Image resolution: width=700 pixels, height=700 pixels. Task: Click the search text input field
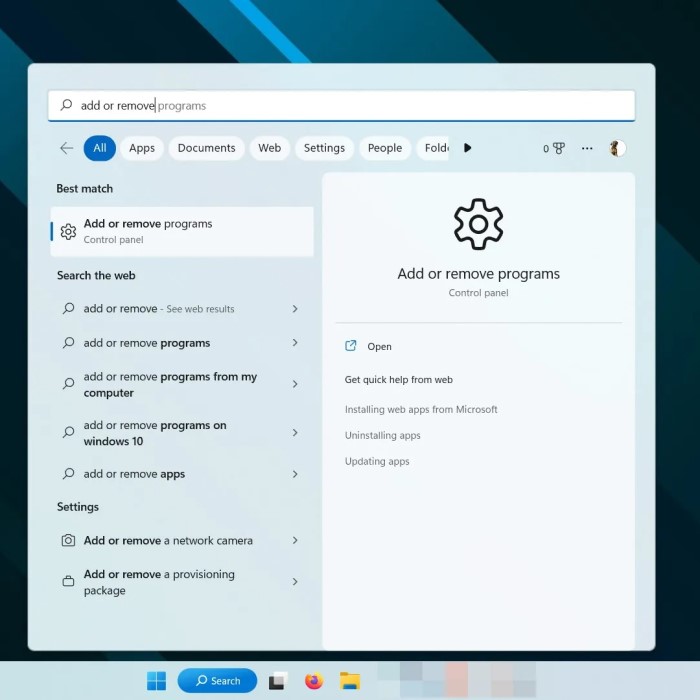click(x=340, y=106)
